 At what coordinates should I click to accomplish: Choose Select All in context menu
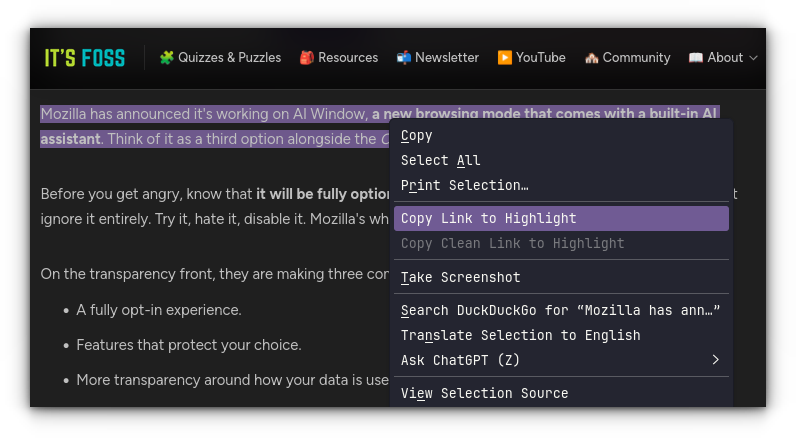pos(441,160)
